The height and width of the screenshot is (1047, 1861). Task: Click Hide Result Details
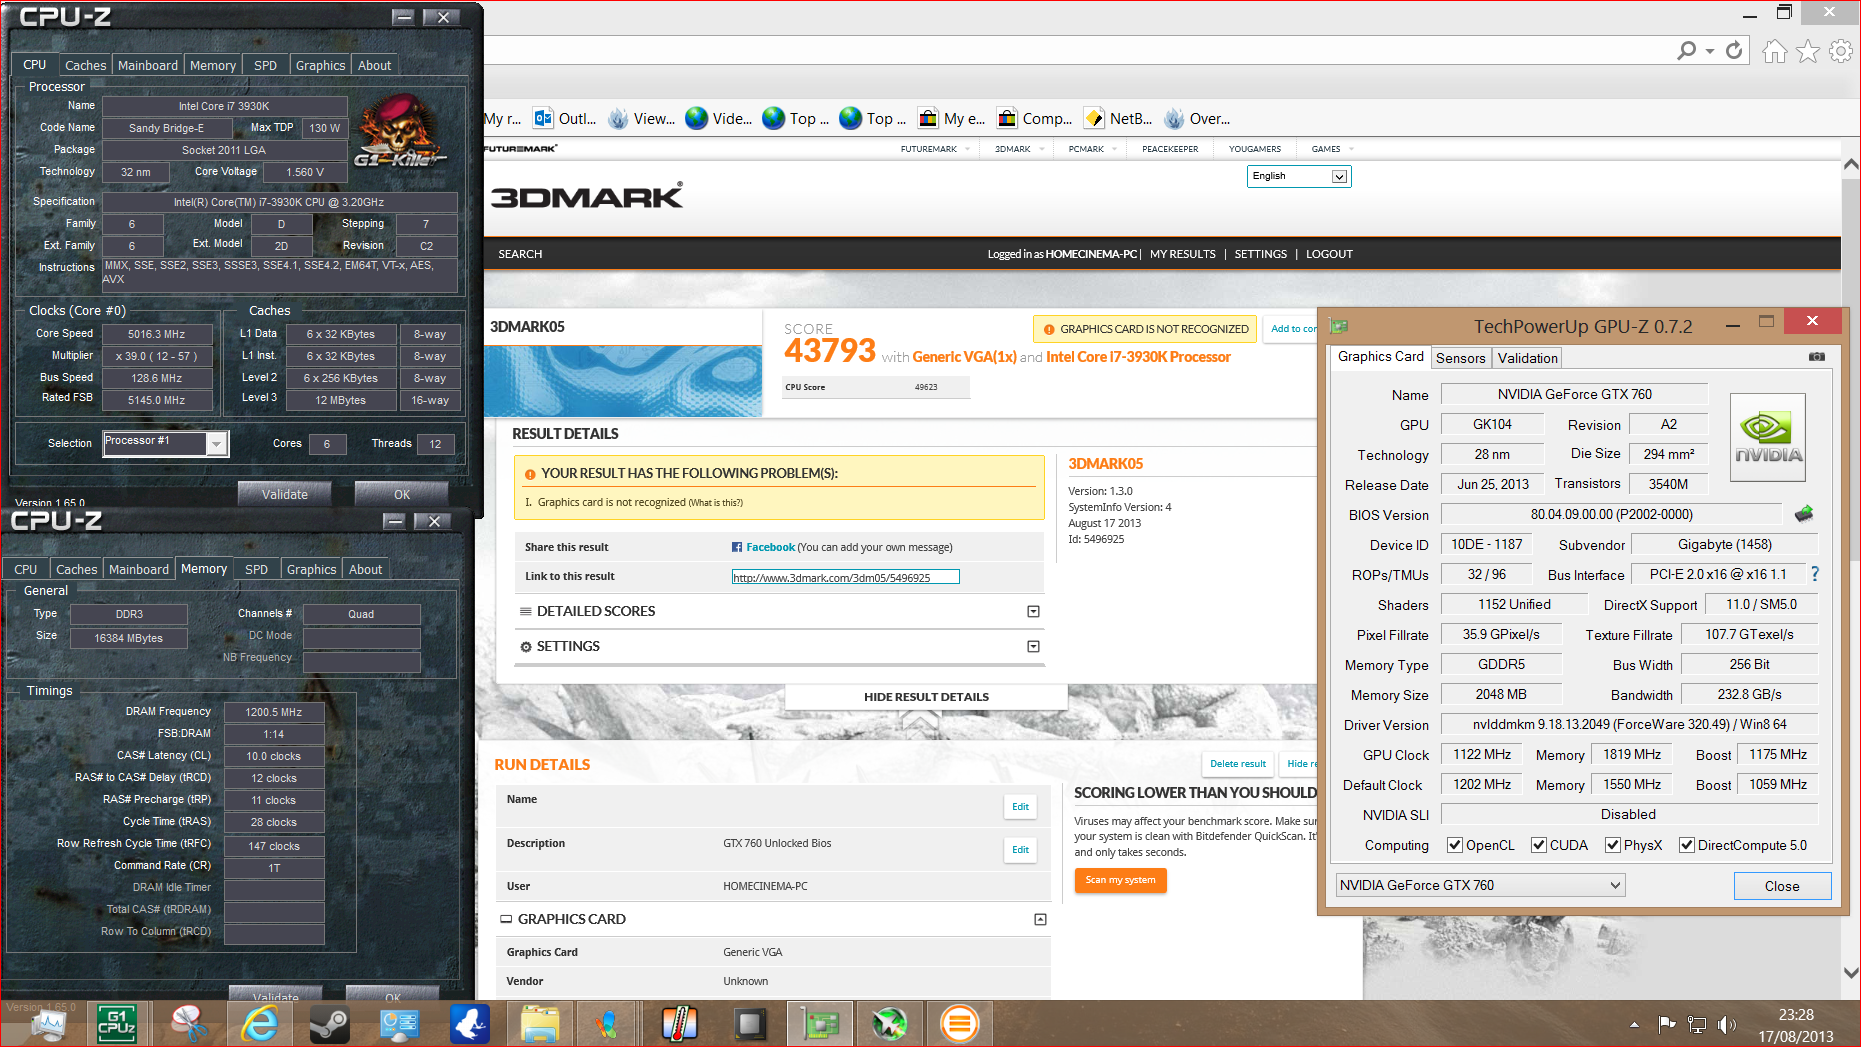926,697
